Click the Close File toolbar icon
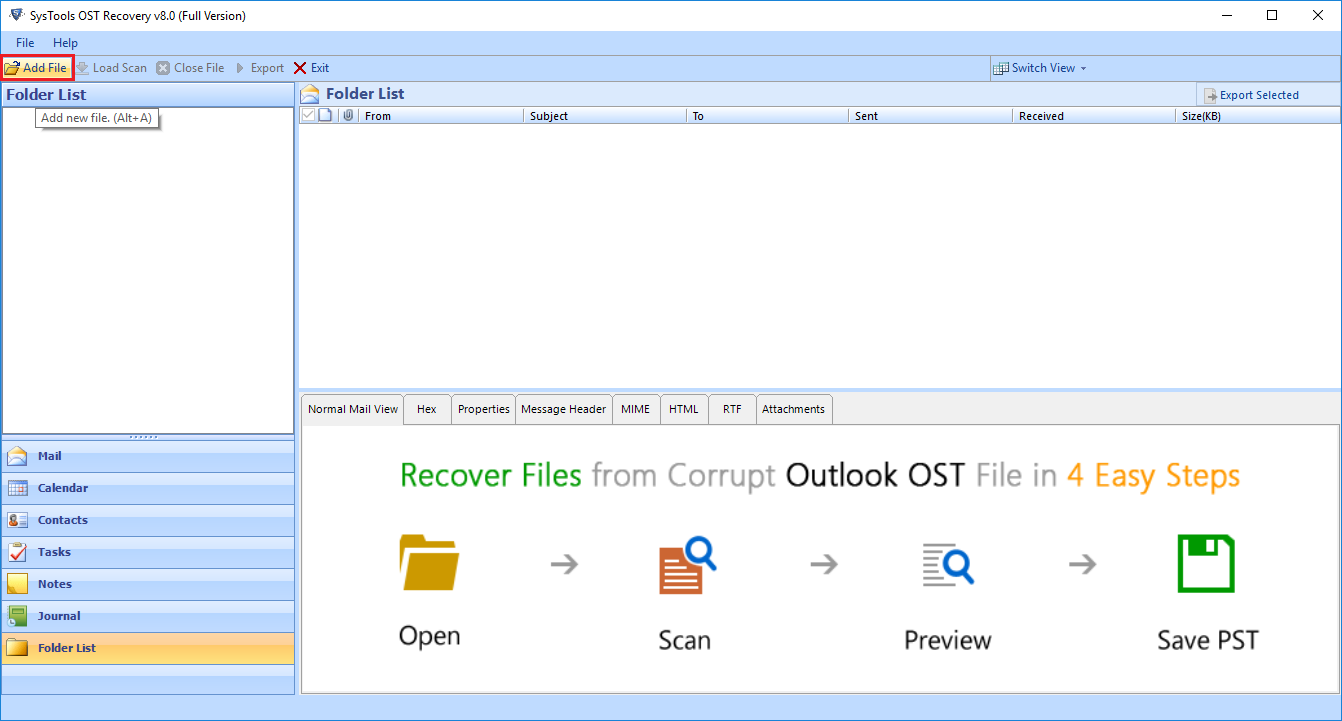The height and width of the screenshot is (721, 1342). [x=163, y=68]
